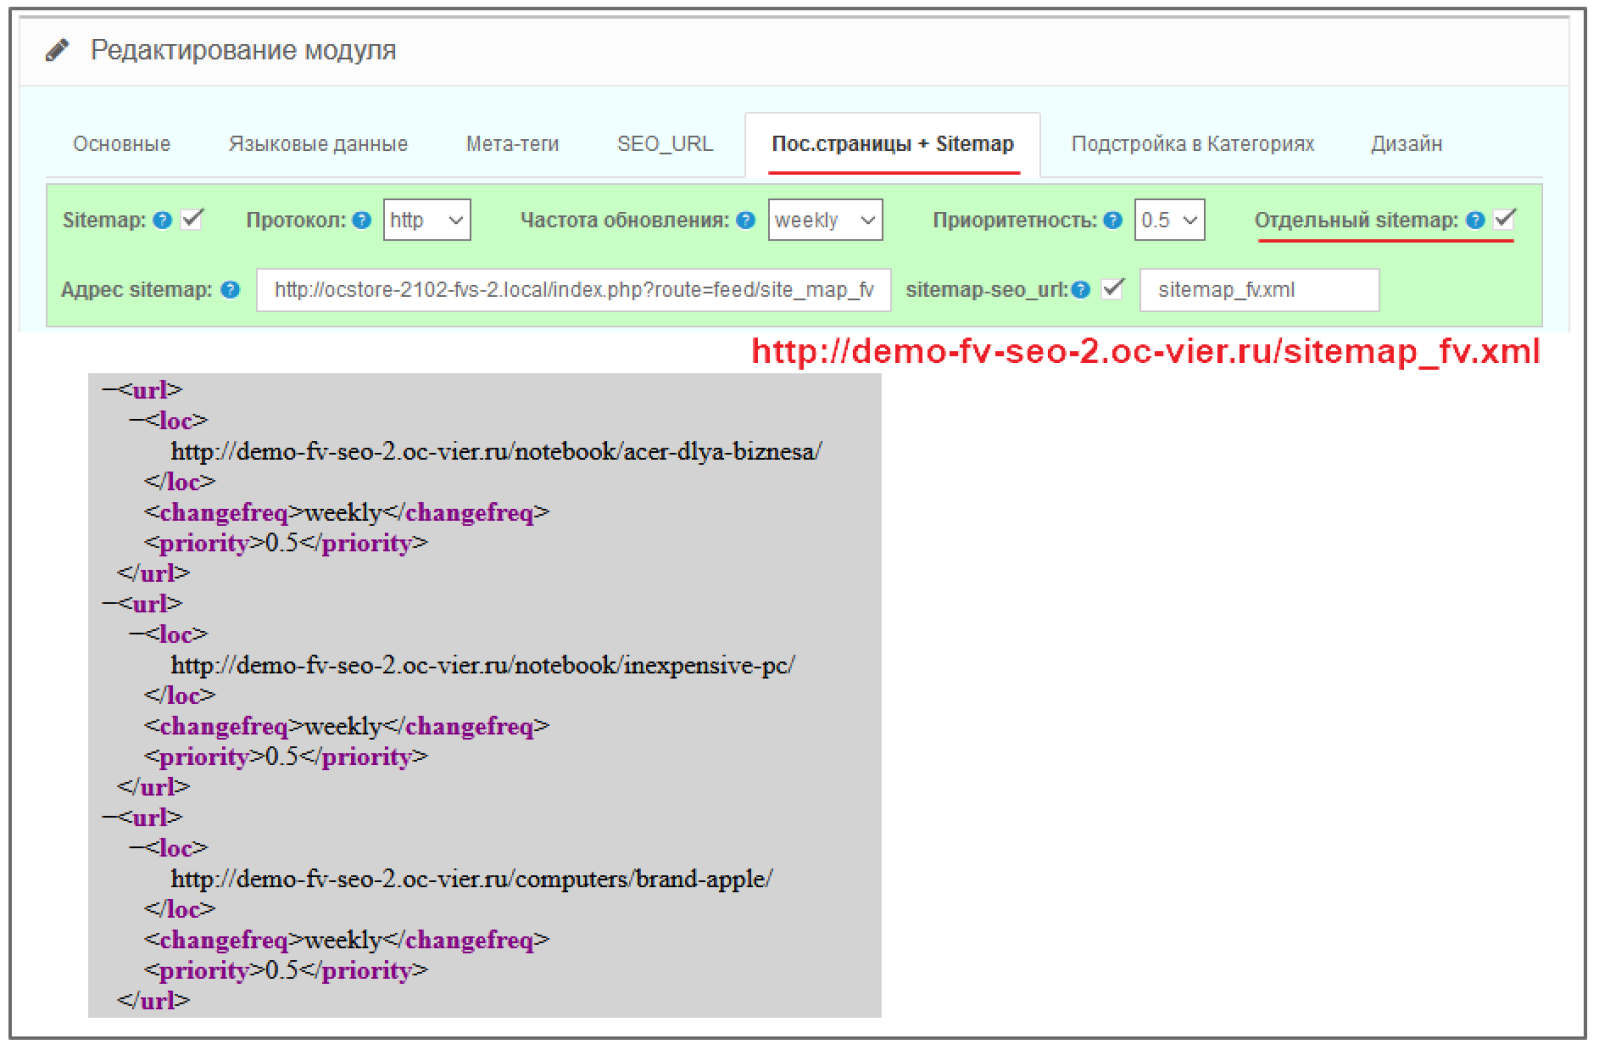Click the sitemap-seo_url label
The height and width of the screenshot is (1050, 1600).
tap(987, 290)
